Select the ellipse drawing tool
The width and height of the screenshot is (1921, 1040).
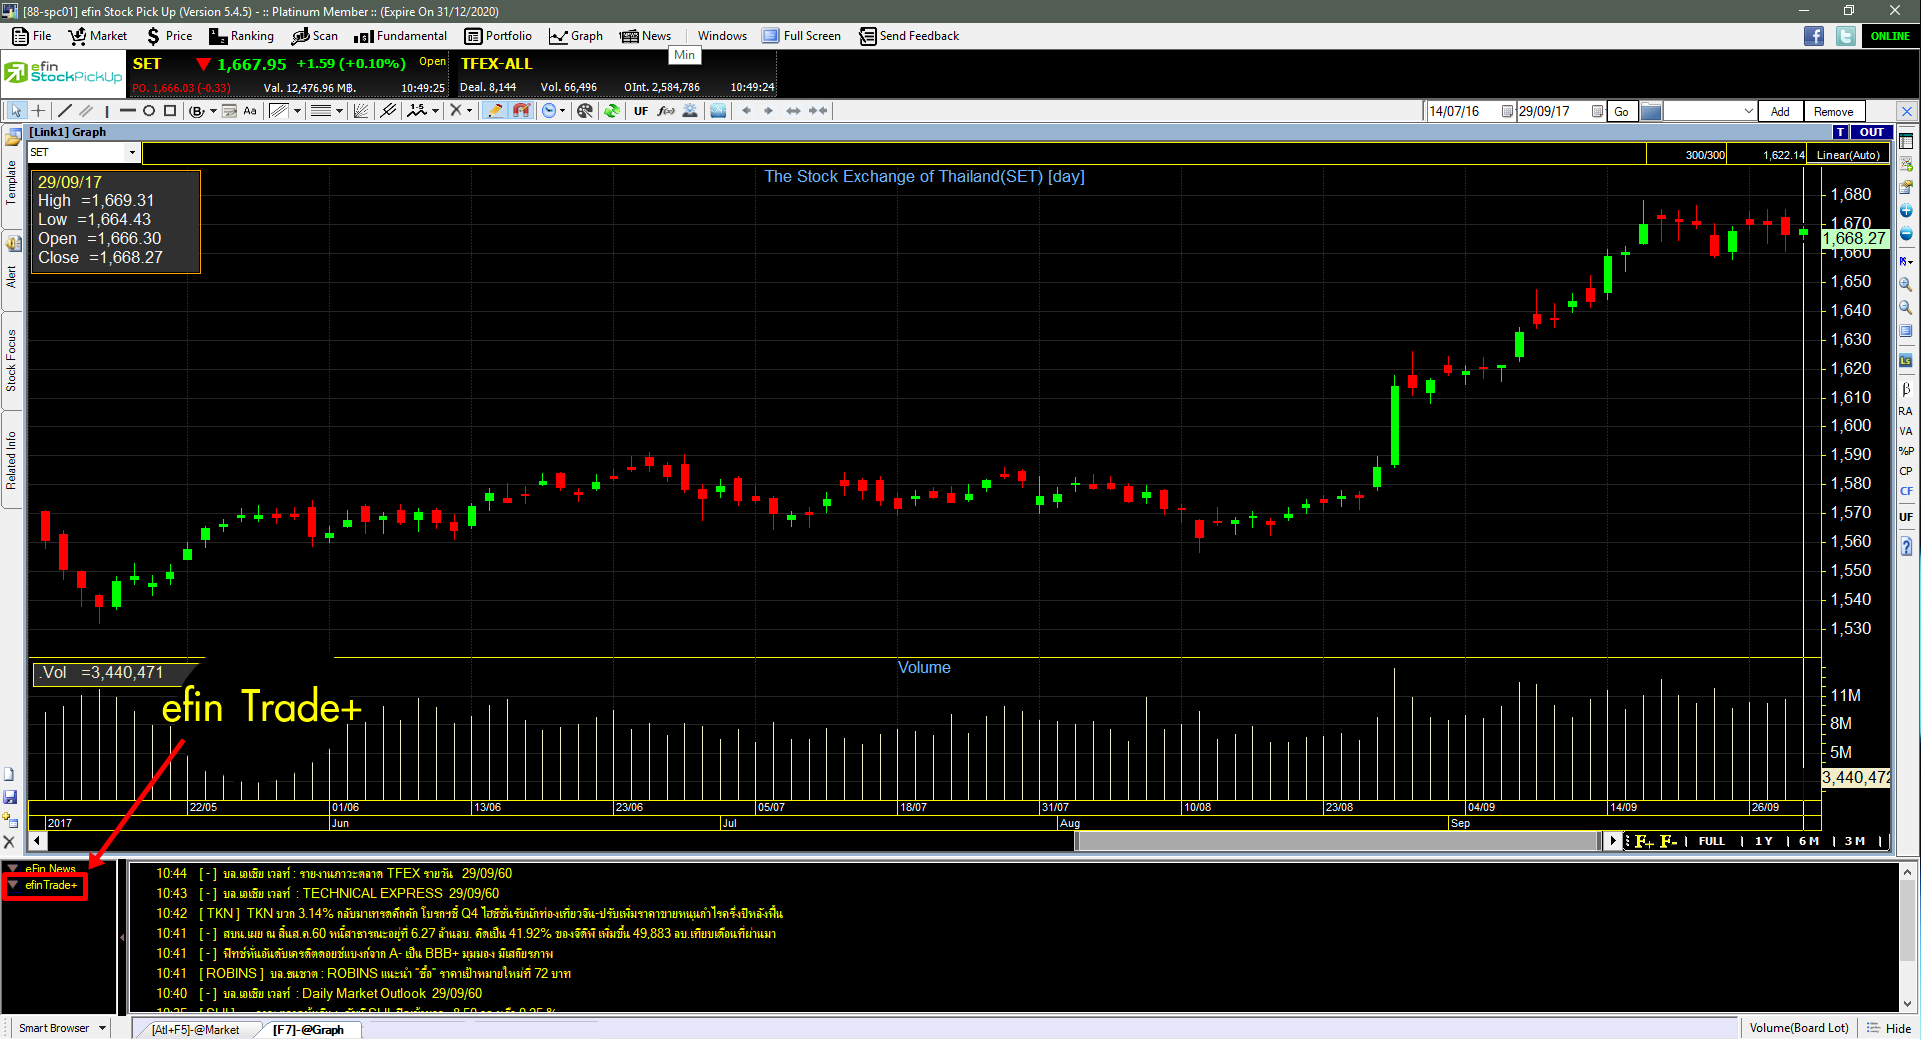149,111
